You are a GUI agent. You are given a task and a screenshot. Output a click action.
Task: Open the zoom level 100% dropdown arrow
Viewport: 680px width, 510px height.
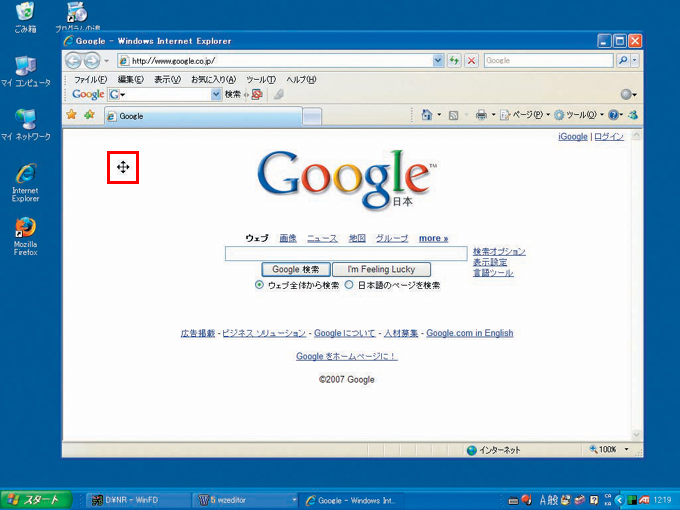pyautogui.click(x=626, y=449)
